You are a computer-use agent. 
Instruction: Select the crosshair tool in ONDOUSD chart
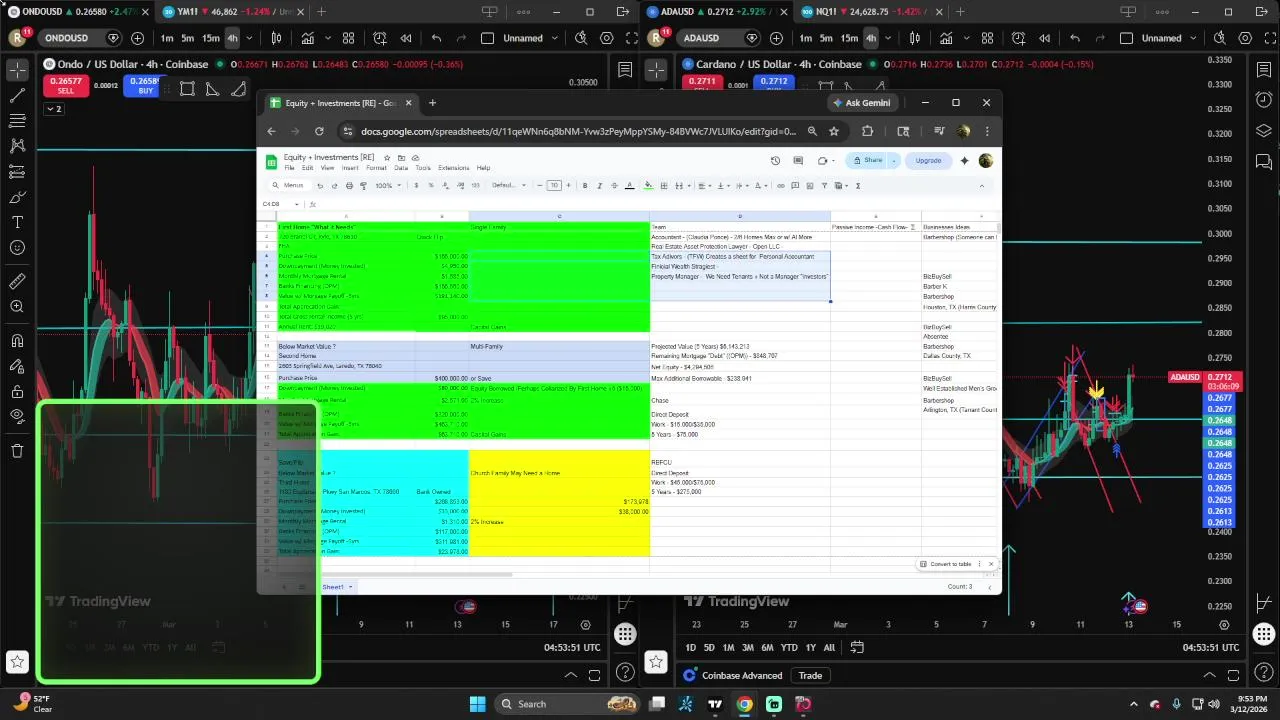click(x=17, y=70)
